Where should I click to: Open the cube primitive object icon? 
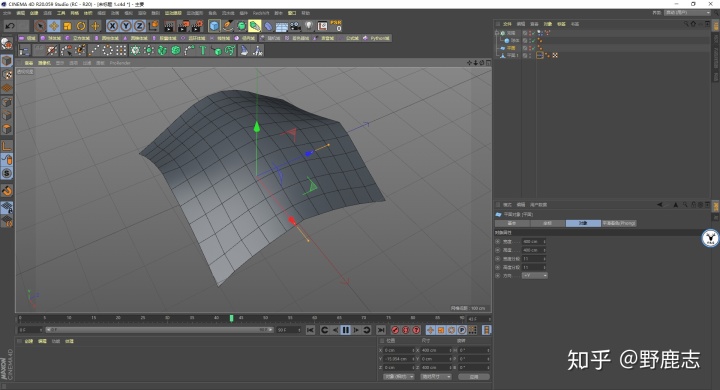point(214,26)
